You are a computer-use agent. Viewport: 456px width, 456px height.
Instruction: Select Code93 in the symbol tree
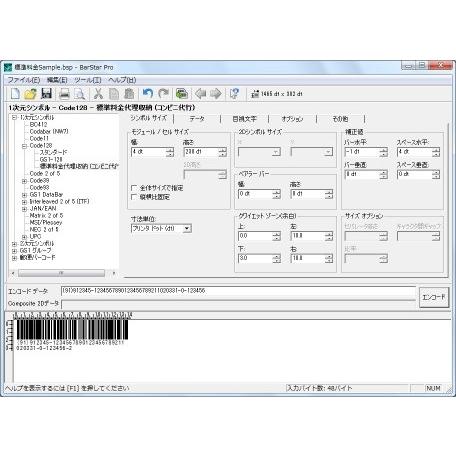[x=39, y=188]
